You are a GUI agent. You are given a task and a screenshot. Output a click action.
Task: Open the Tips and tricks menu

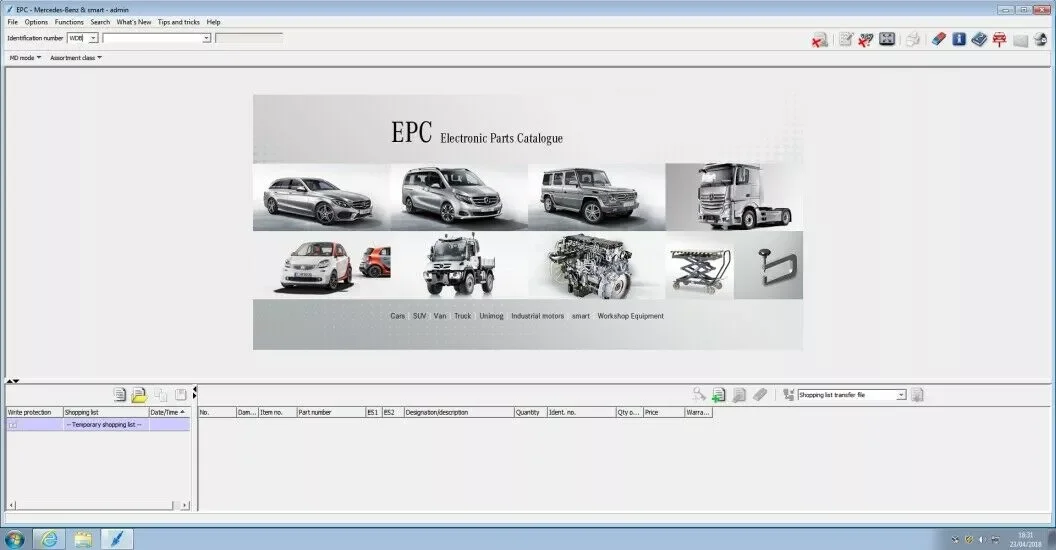[x=178, y=22]
